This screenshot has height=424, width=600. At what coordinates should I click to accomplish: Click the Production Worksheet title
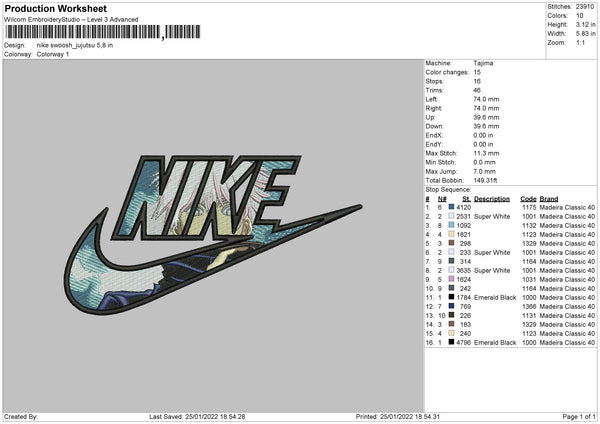coord(55,8)
